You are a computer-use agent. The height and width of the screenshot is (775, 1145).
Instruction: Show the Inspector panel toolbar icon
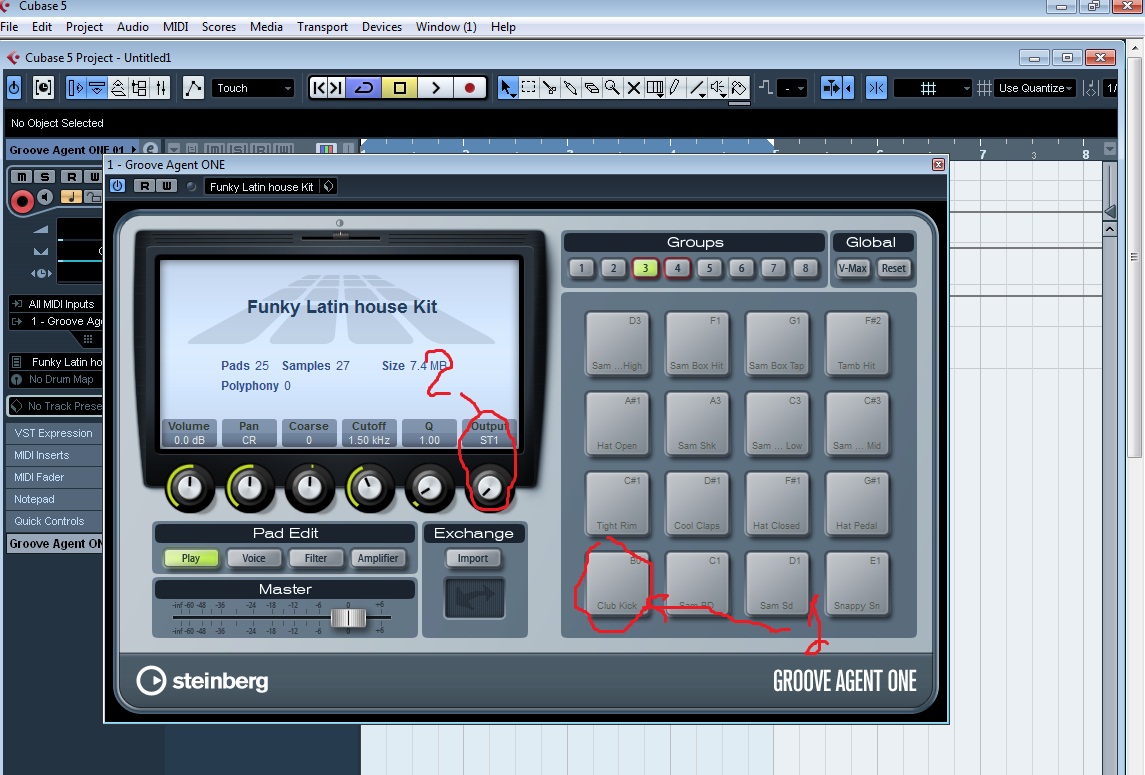tap(76, 88)
